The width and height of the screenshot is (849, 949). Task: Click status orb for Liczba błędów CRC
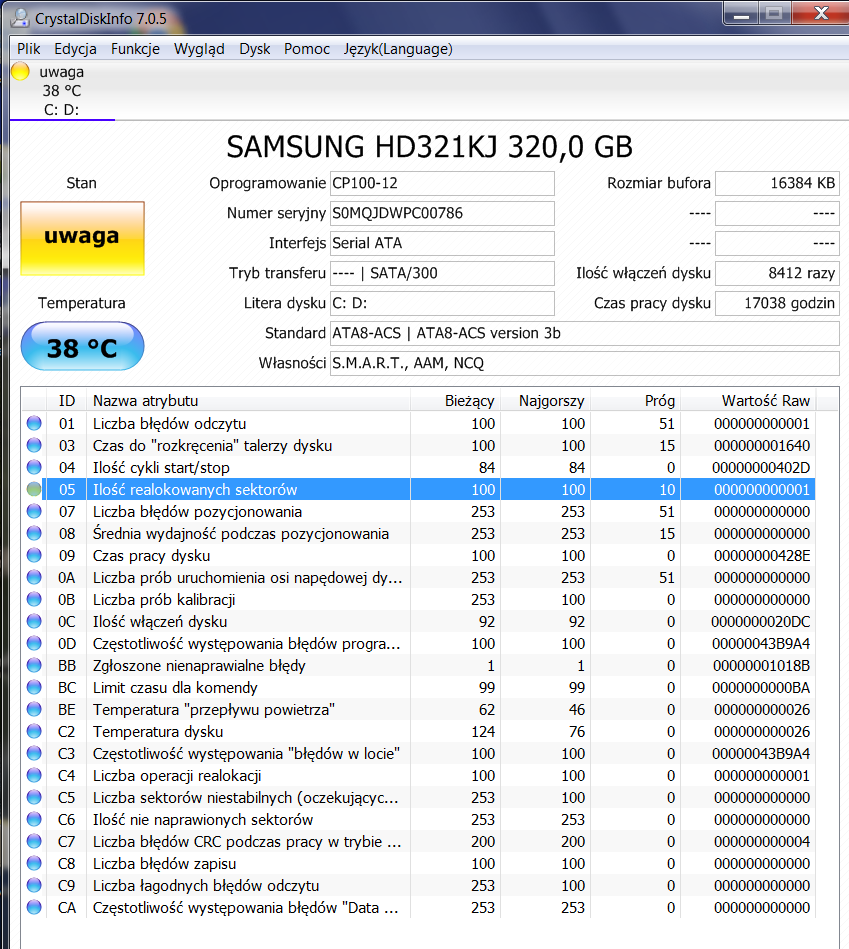[x=34, y=841]
